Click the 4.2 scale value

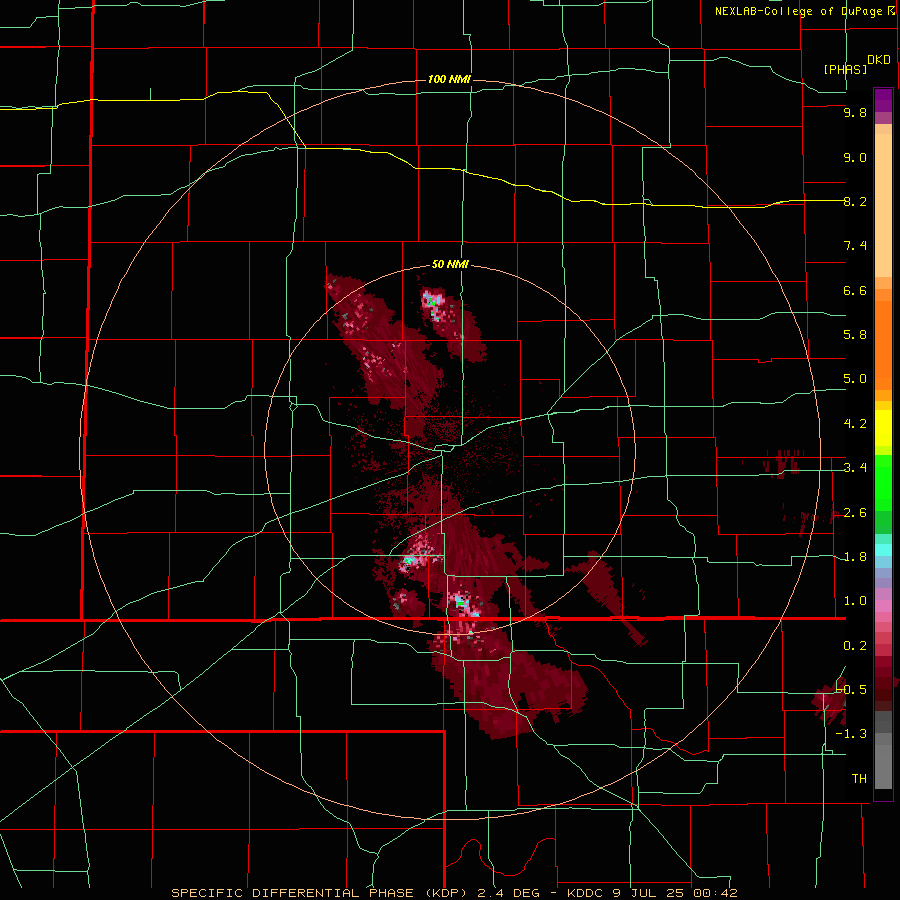point(855,424)
